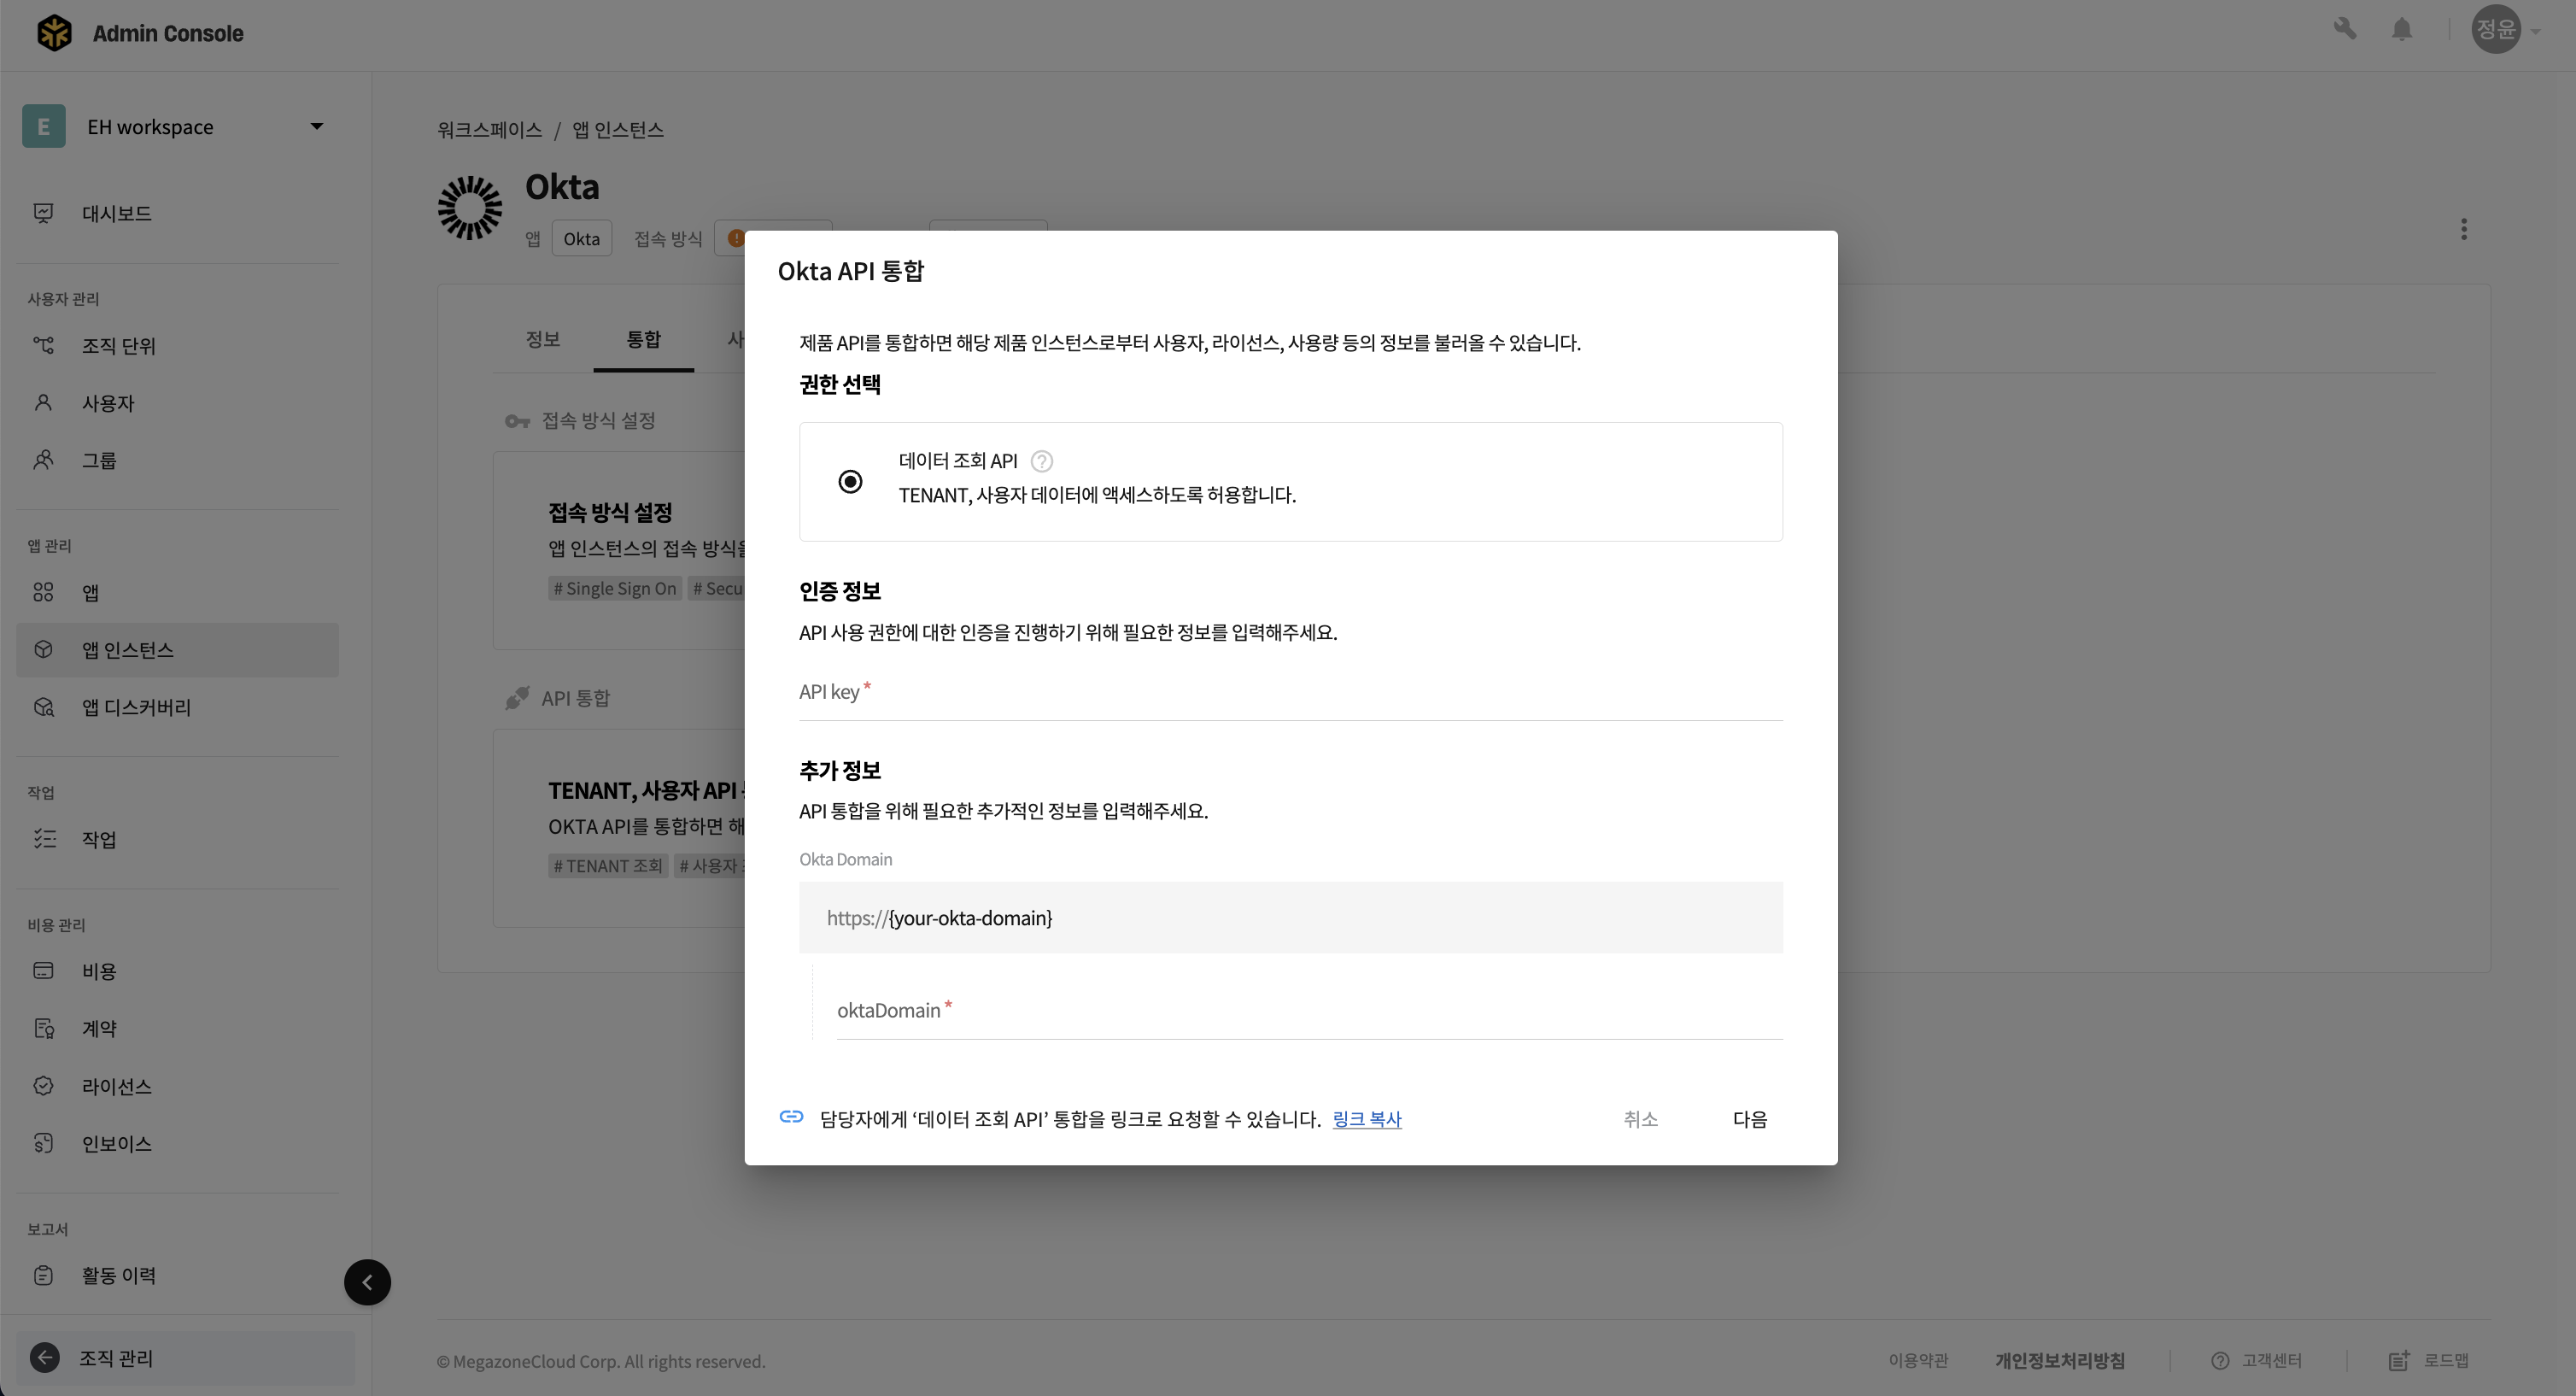Click the 활동 이력 report icon in sidebar
Image resolution: width=2576 pixels, height=1396 pixels.
tap(43, 1275)
